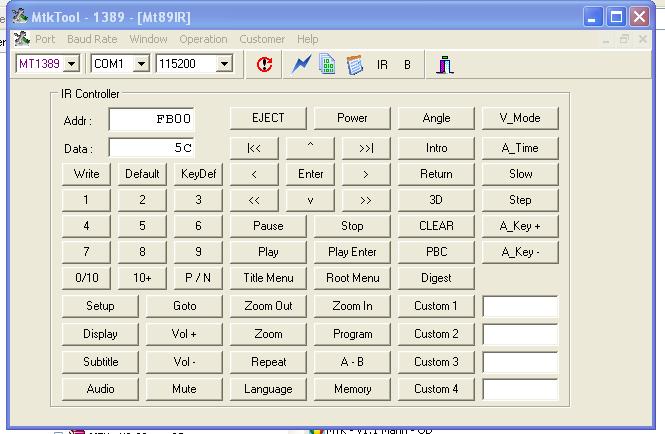
Task: Click the Addr input field showing FB00
Action: tap(151, 119)
